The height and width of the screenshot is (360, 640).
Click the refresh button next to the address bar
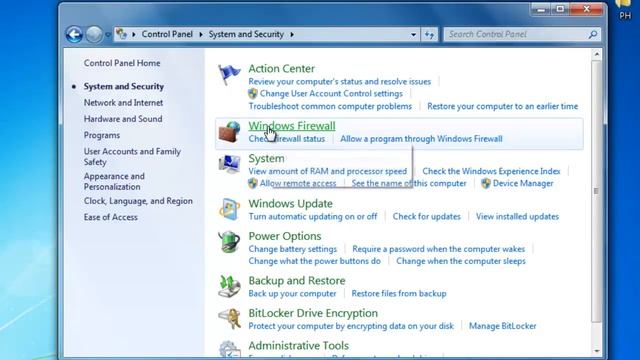pos(429,35)
